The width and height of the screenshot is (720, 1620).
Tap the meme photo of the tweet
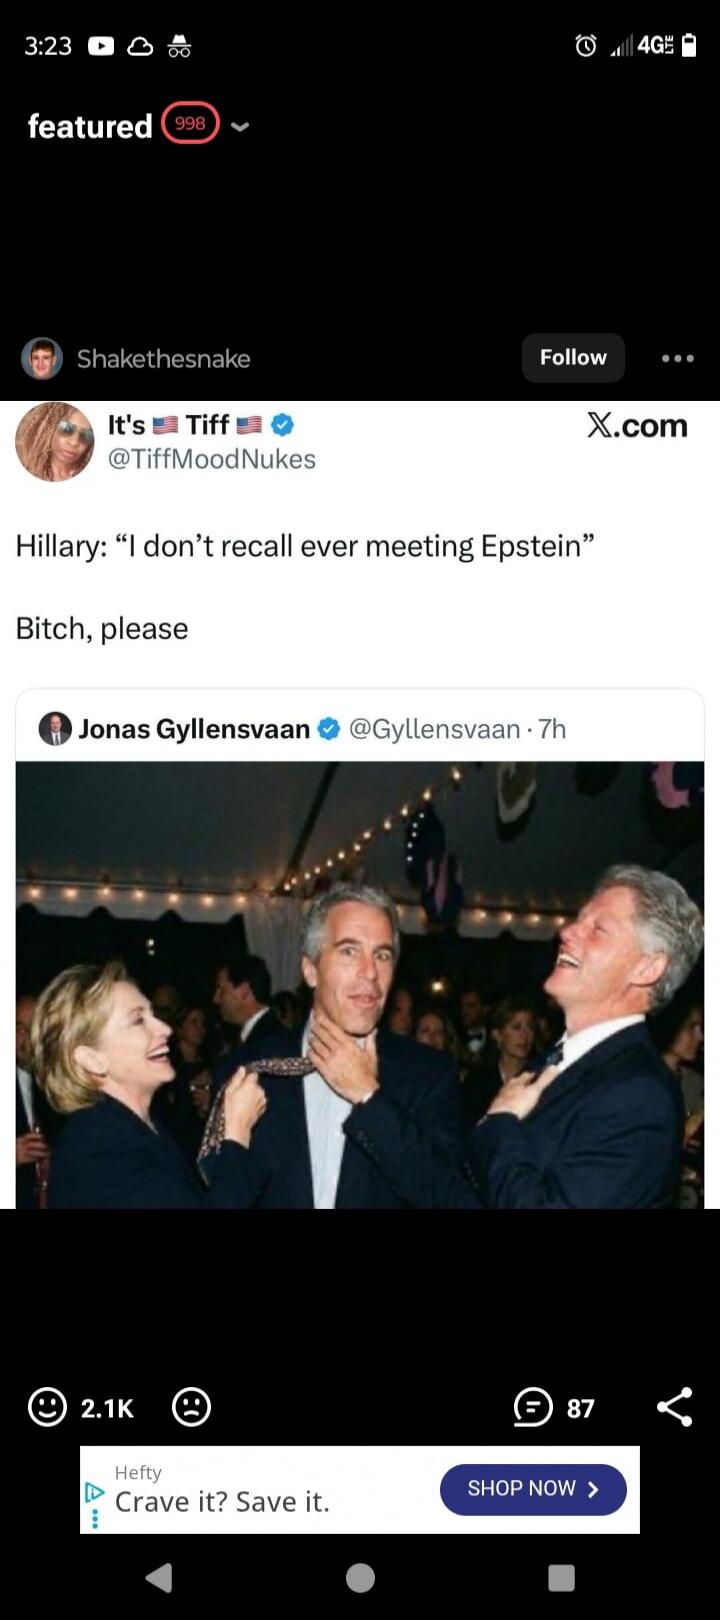tap(360, 985)
